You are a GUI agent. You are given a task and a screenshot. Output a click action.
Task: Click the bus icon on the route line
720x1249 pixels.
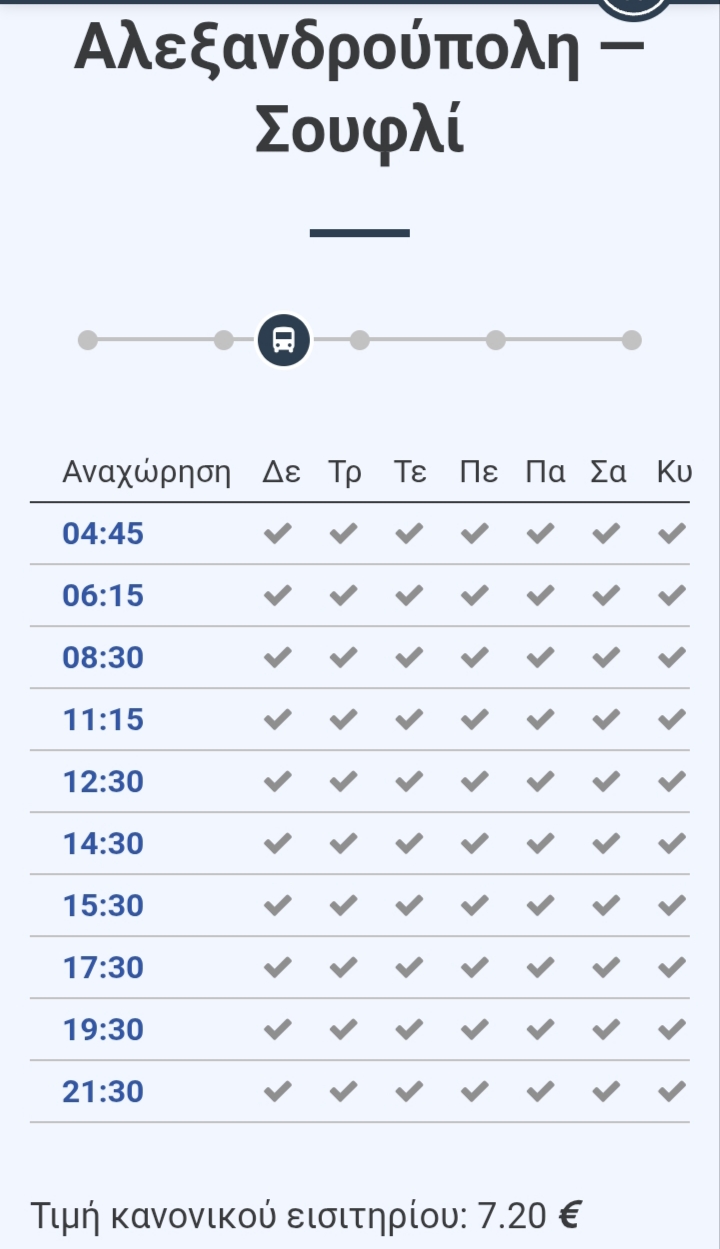(x=284, y=340)
